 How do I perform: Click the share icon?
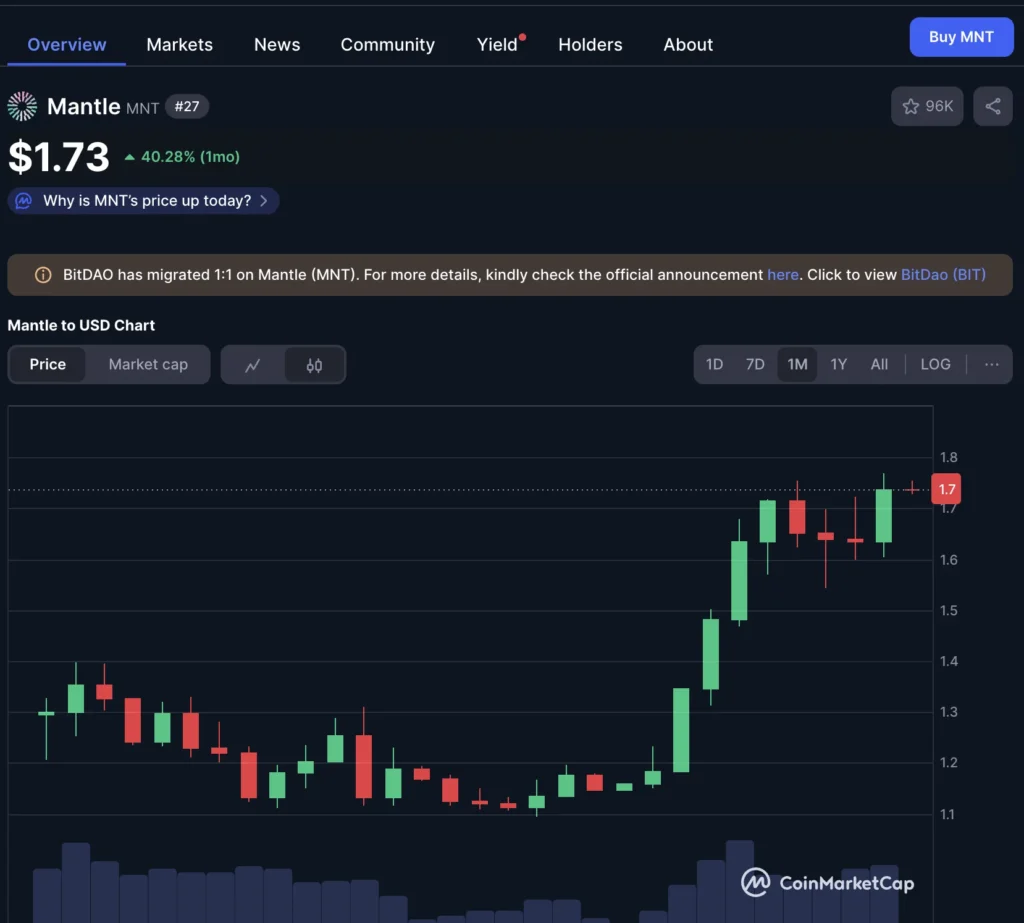[993, 106]
